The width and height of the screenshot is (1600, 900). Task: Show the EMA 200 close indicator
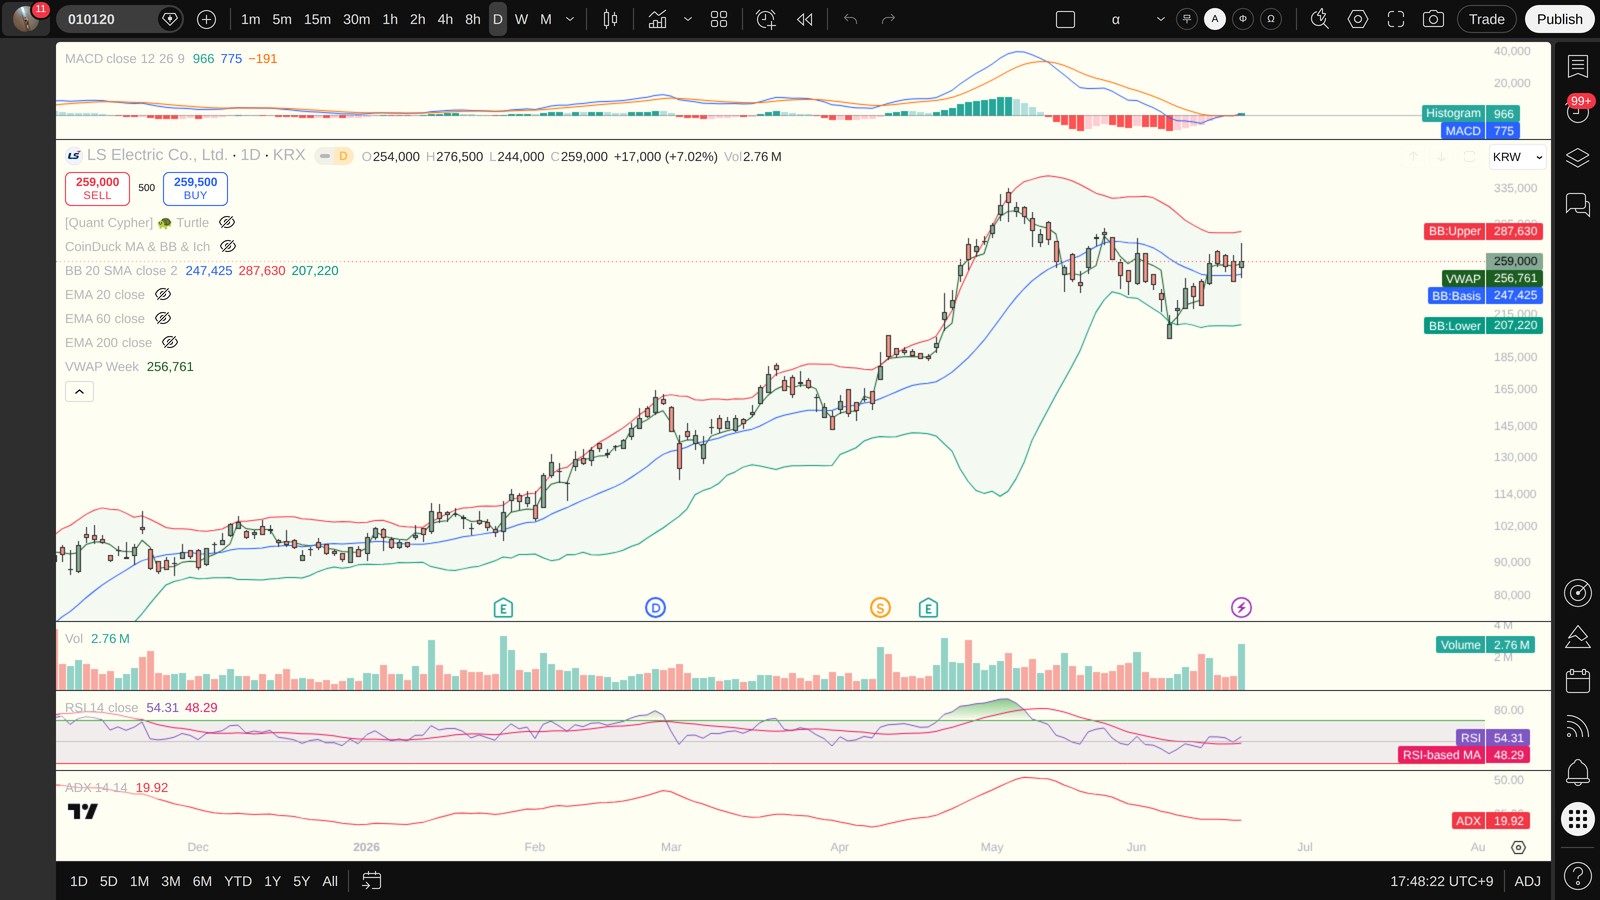click(170, 342)
